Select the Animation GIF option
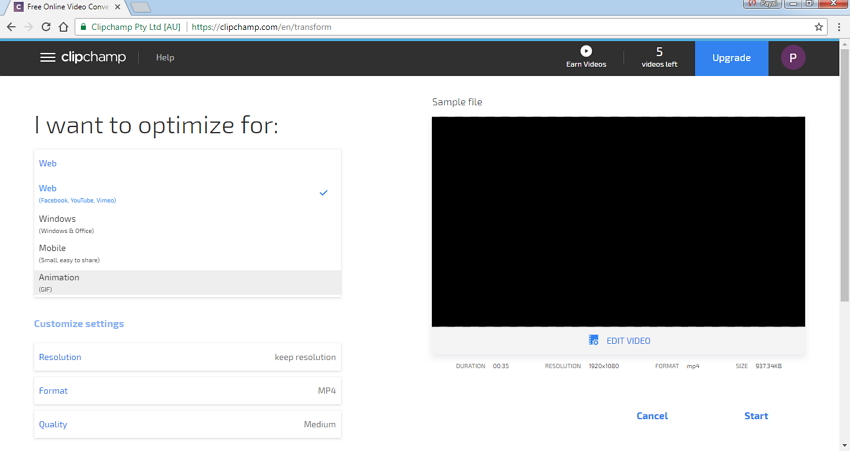This screenshot has width=850, height=451. click(x=187, y=282)
